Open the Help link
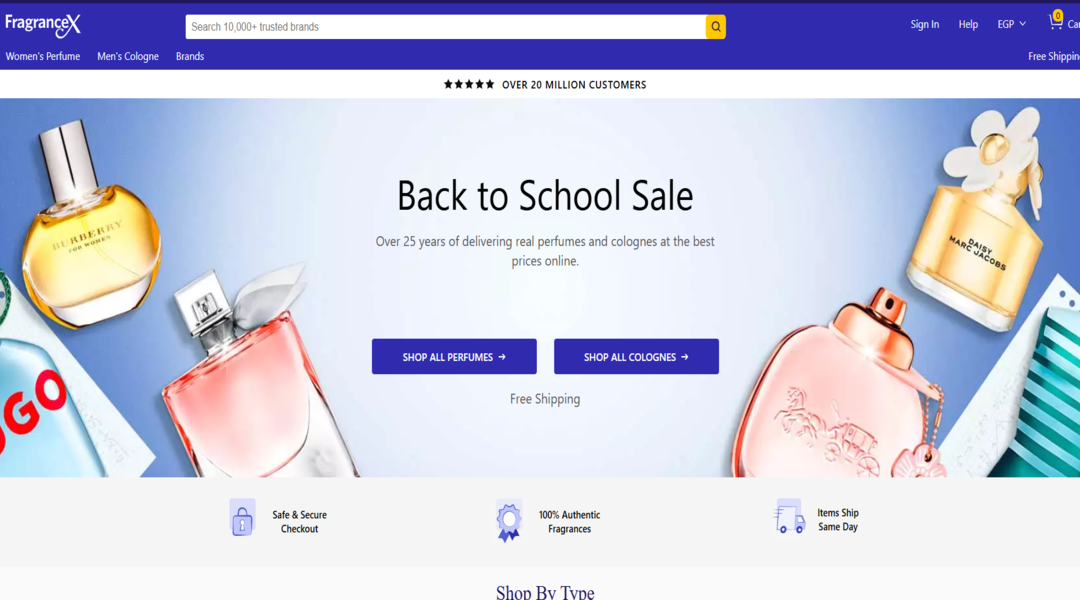This screenshot has height=600, width=1080. 968,24
